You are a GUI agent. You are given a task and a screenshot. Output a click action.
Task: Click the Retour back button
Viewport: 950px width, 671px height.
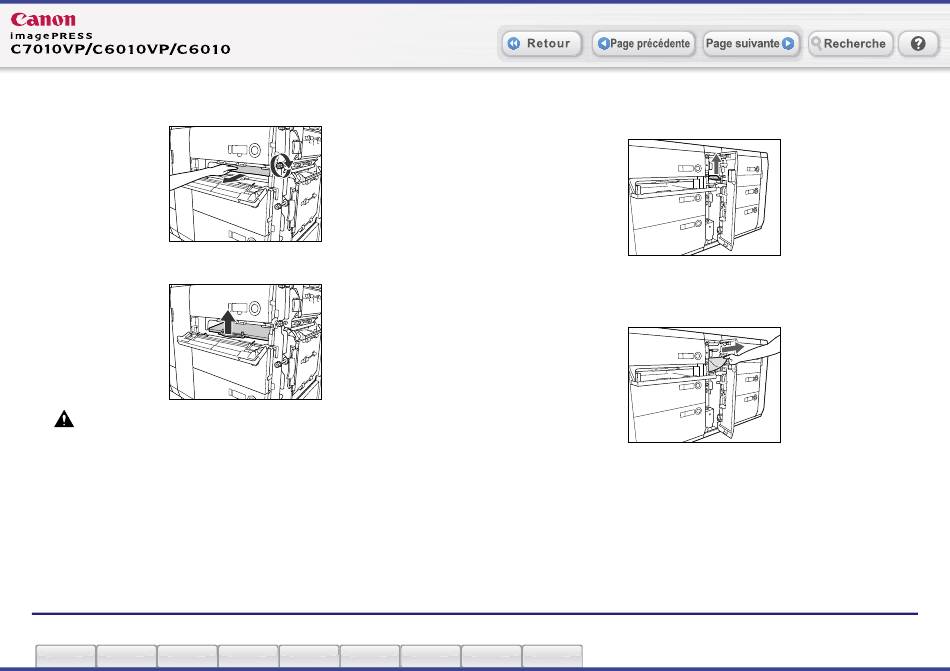pyautogui.click(x=542, y=44)
